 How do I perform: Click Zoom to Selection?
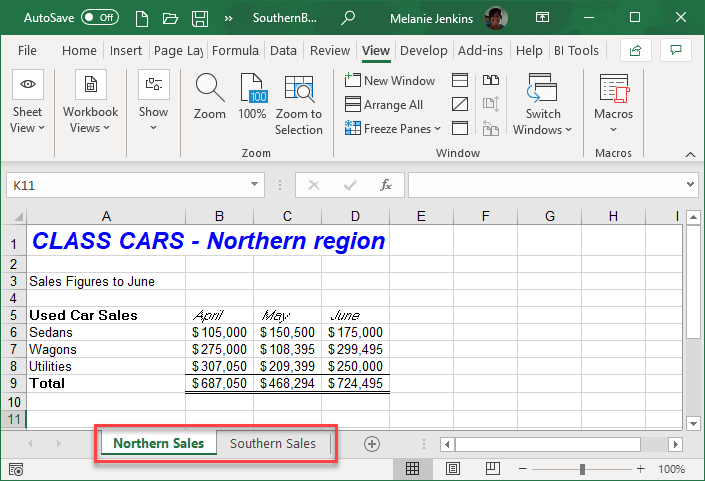[299, 105]
